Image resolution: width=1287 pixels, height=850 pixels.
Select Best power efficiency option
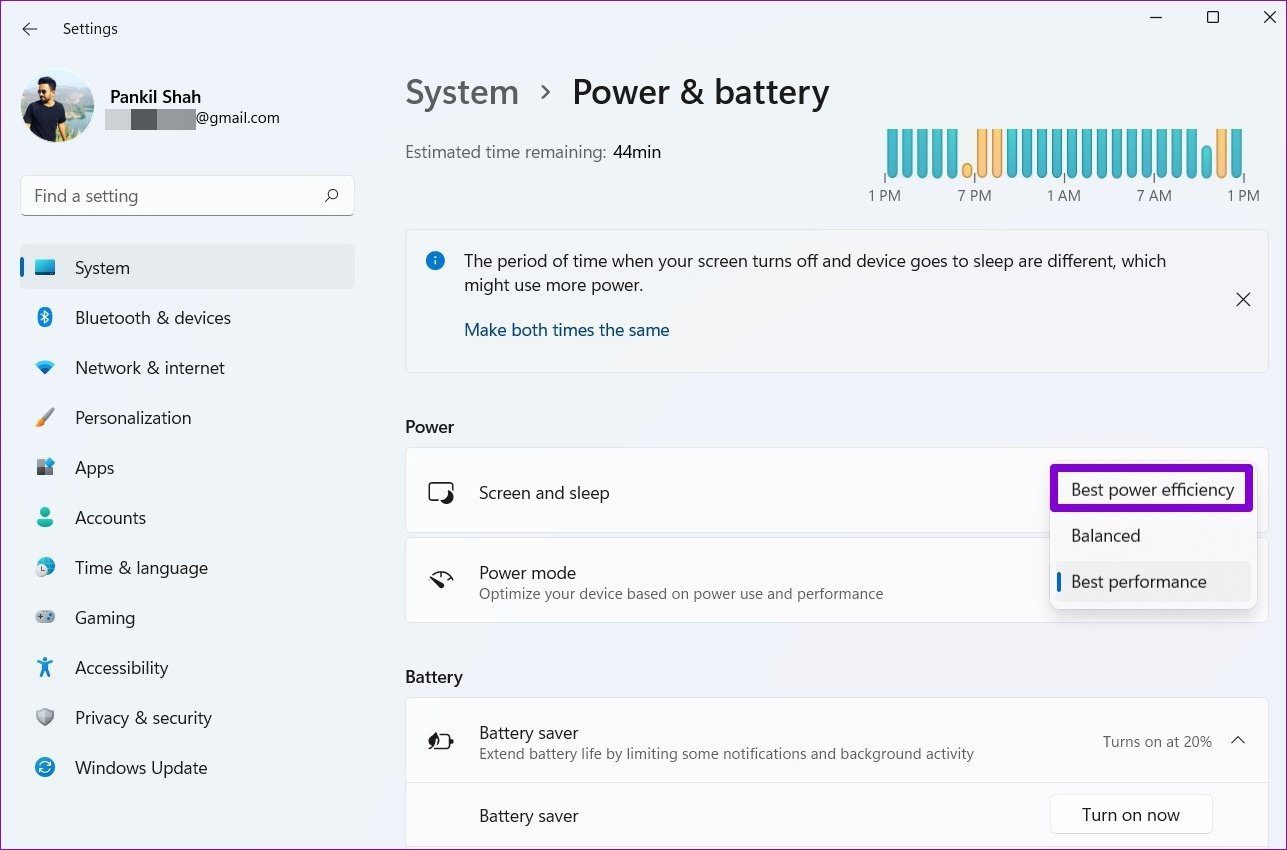(x=1152, y=490)
